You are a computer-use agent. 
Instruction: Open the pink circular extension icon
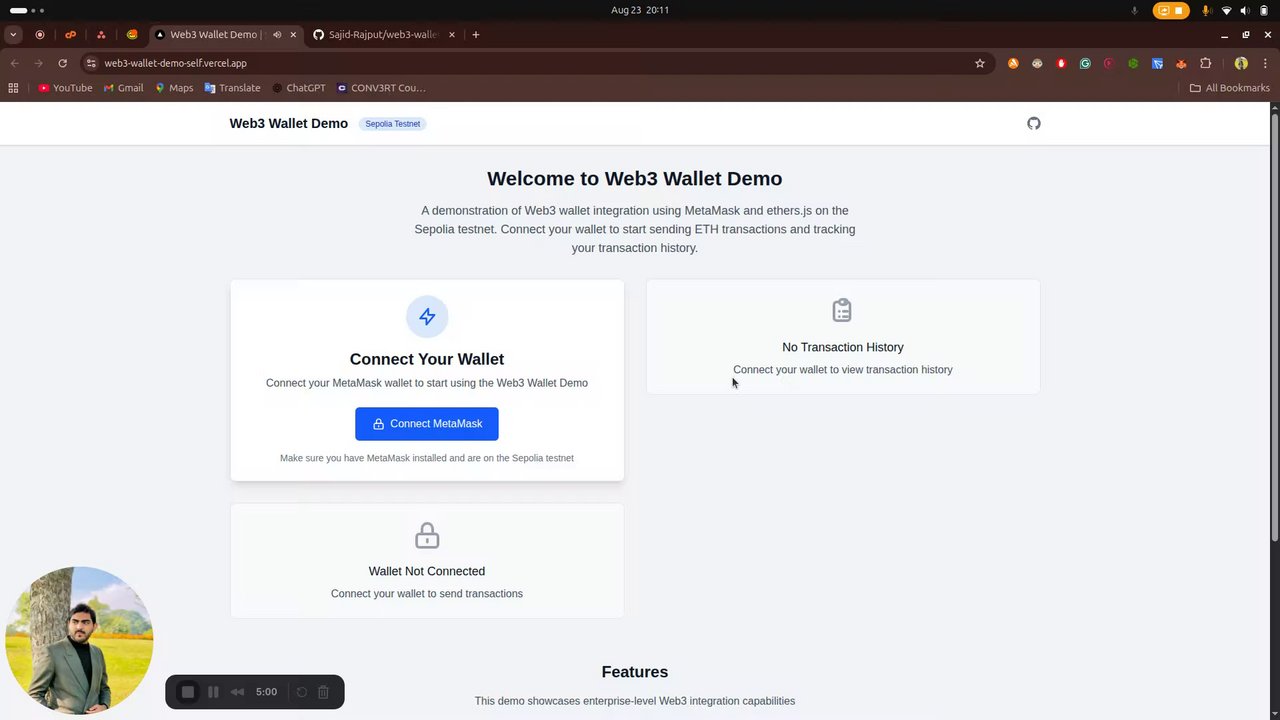1109,63
